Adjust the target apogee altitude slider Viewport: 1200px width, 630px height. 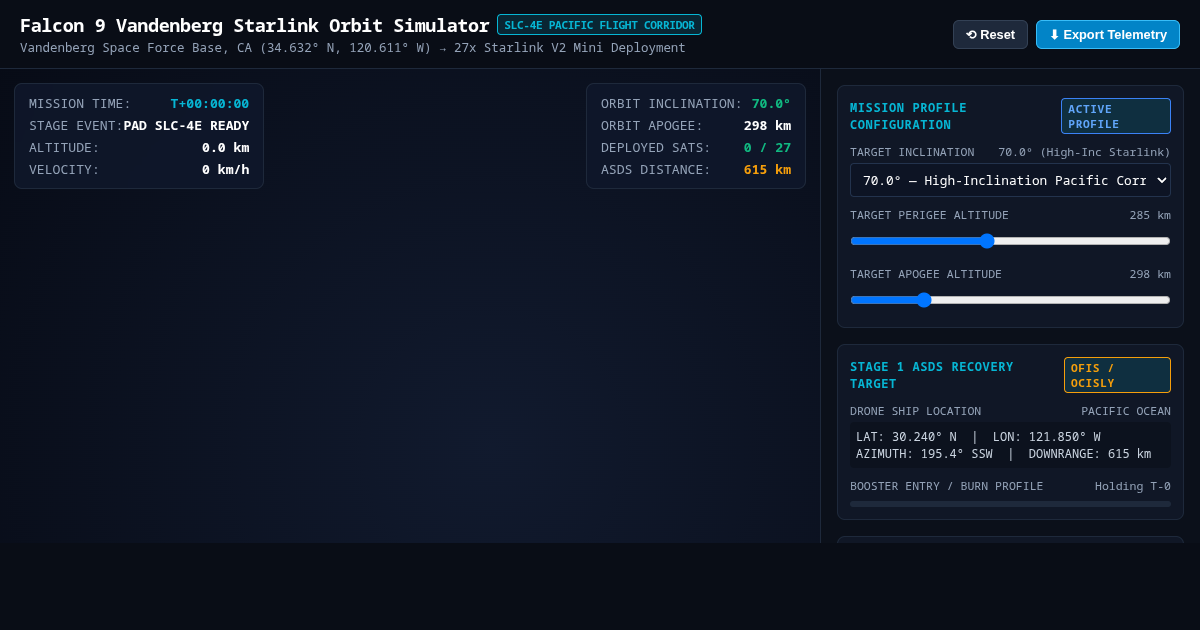pos(1010,299)
